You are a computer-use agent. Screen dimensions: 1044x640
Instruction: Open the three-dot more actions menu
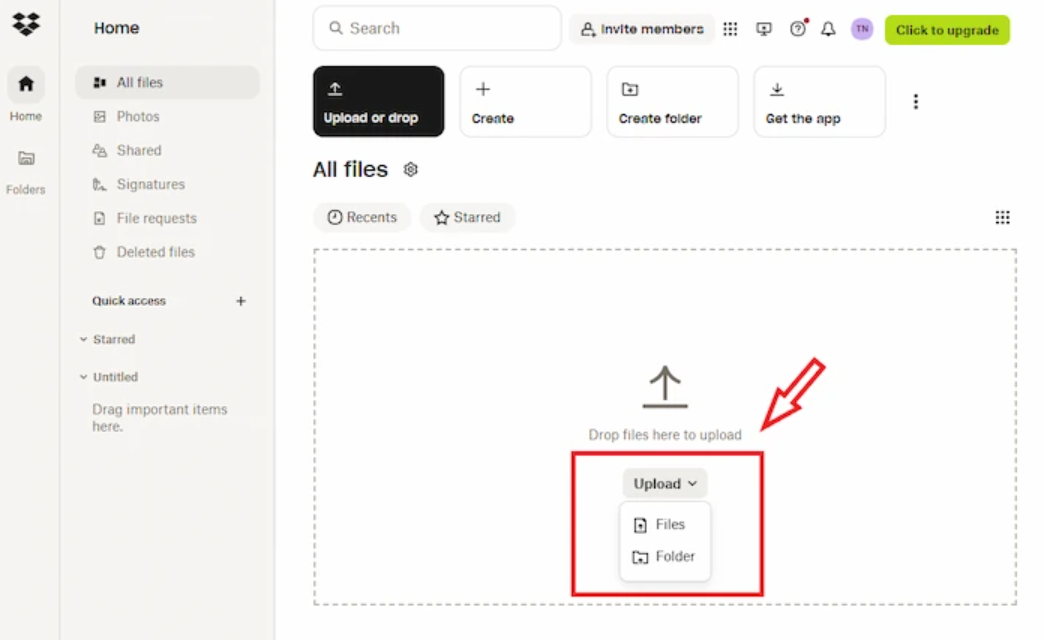click(916, 101)
